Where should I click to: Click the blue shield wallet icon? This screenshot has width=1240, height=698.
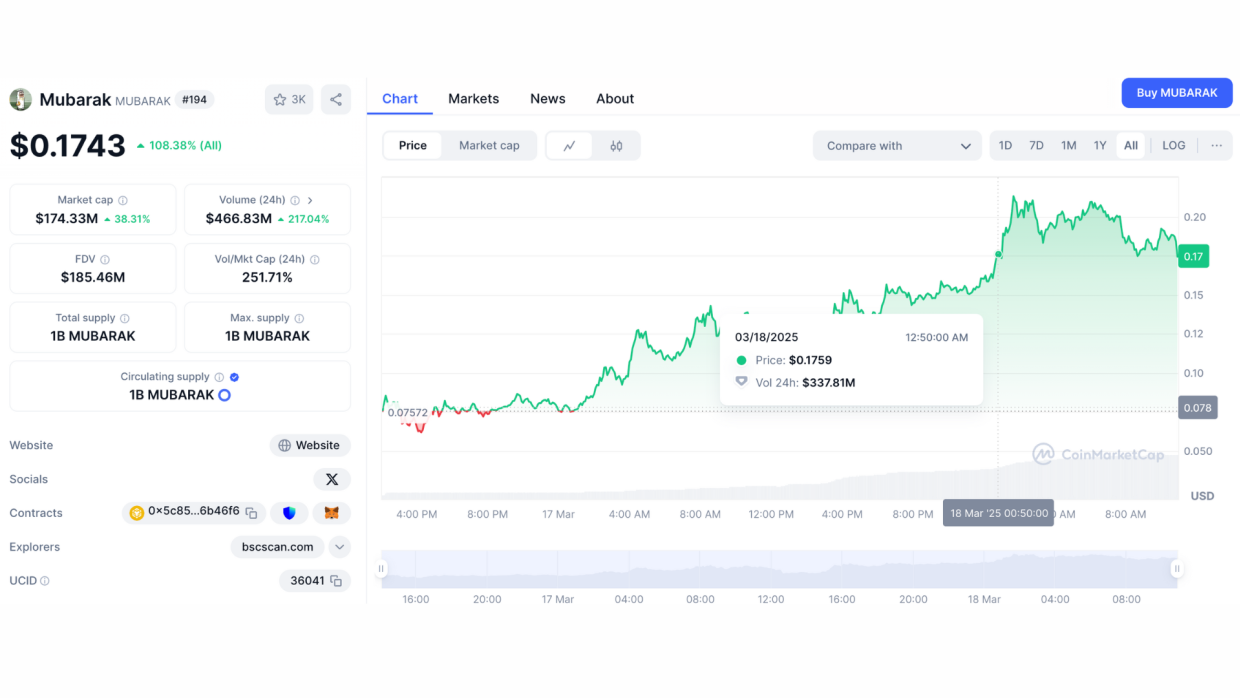[x=289, y=513]
